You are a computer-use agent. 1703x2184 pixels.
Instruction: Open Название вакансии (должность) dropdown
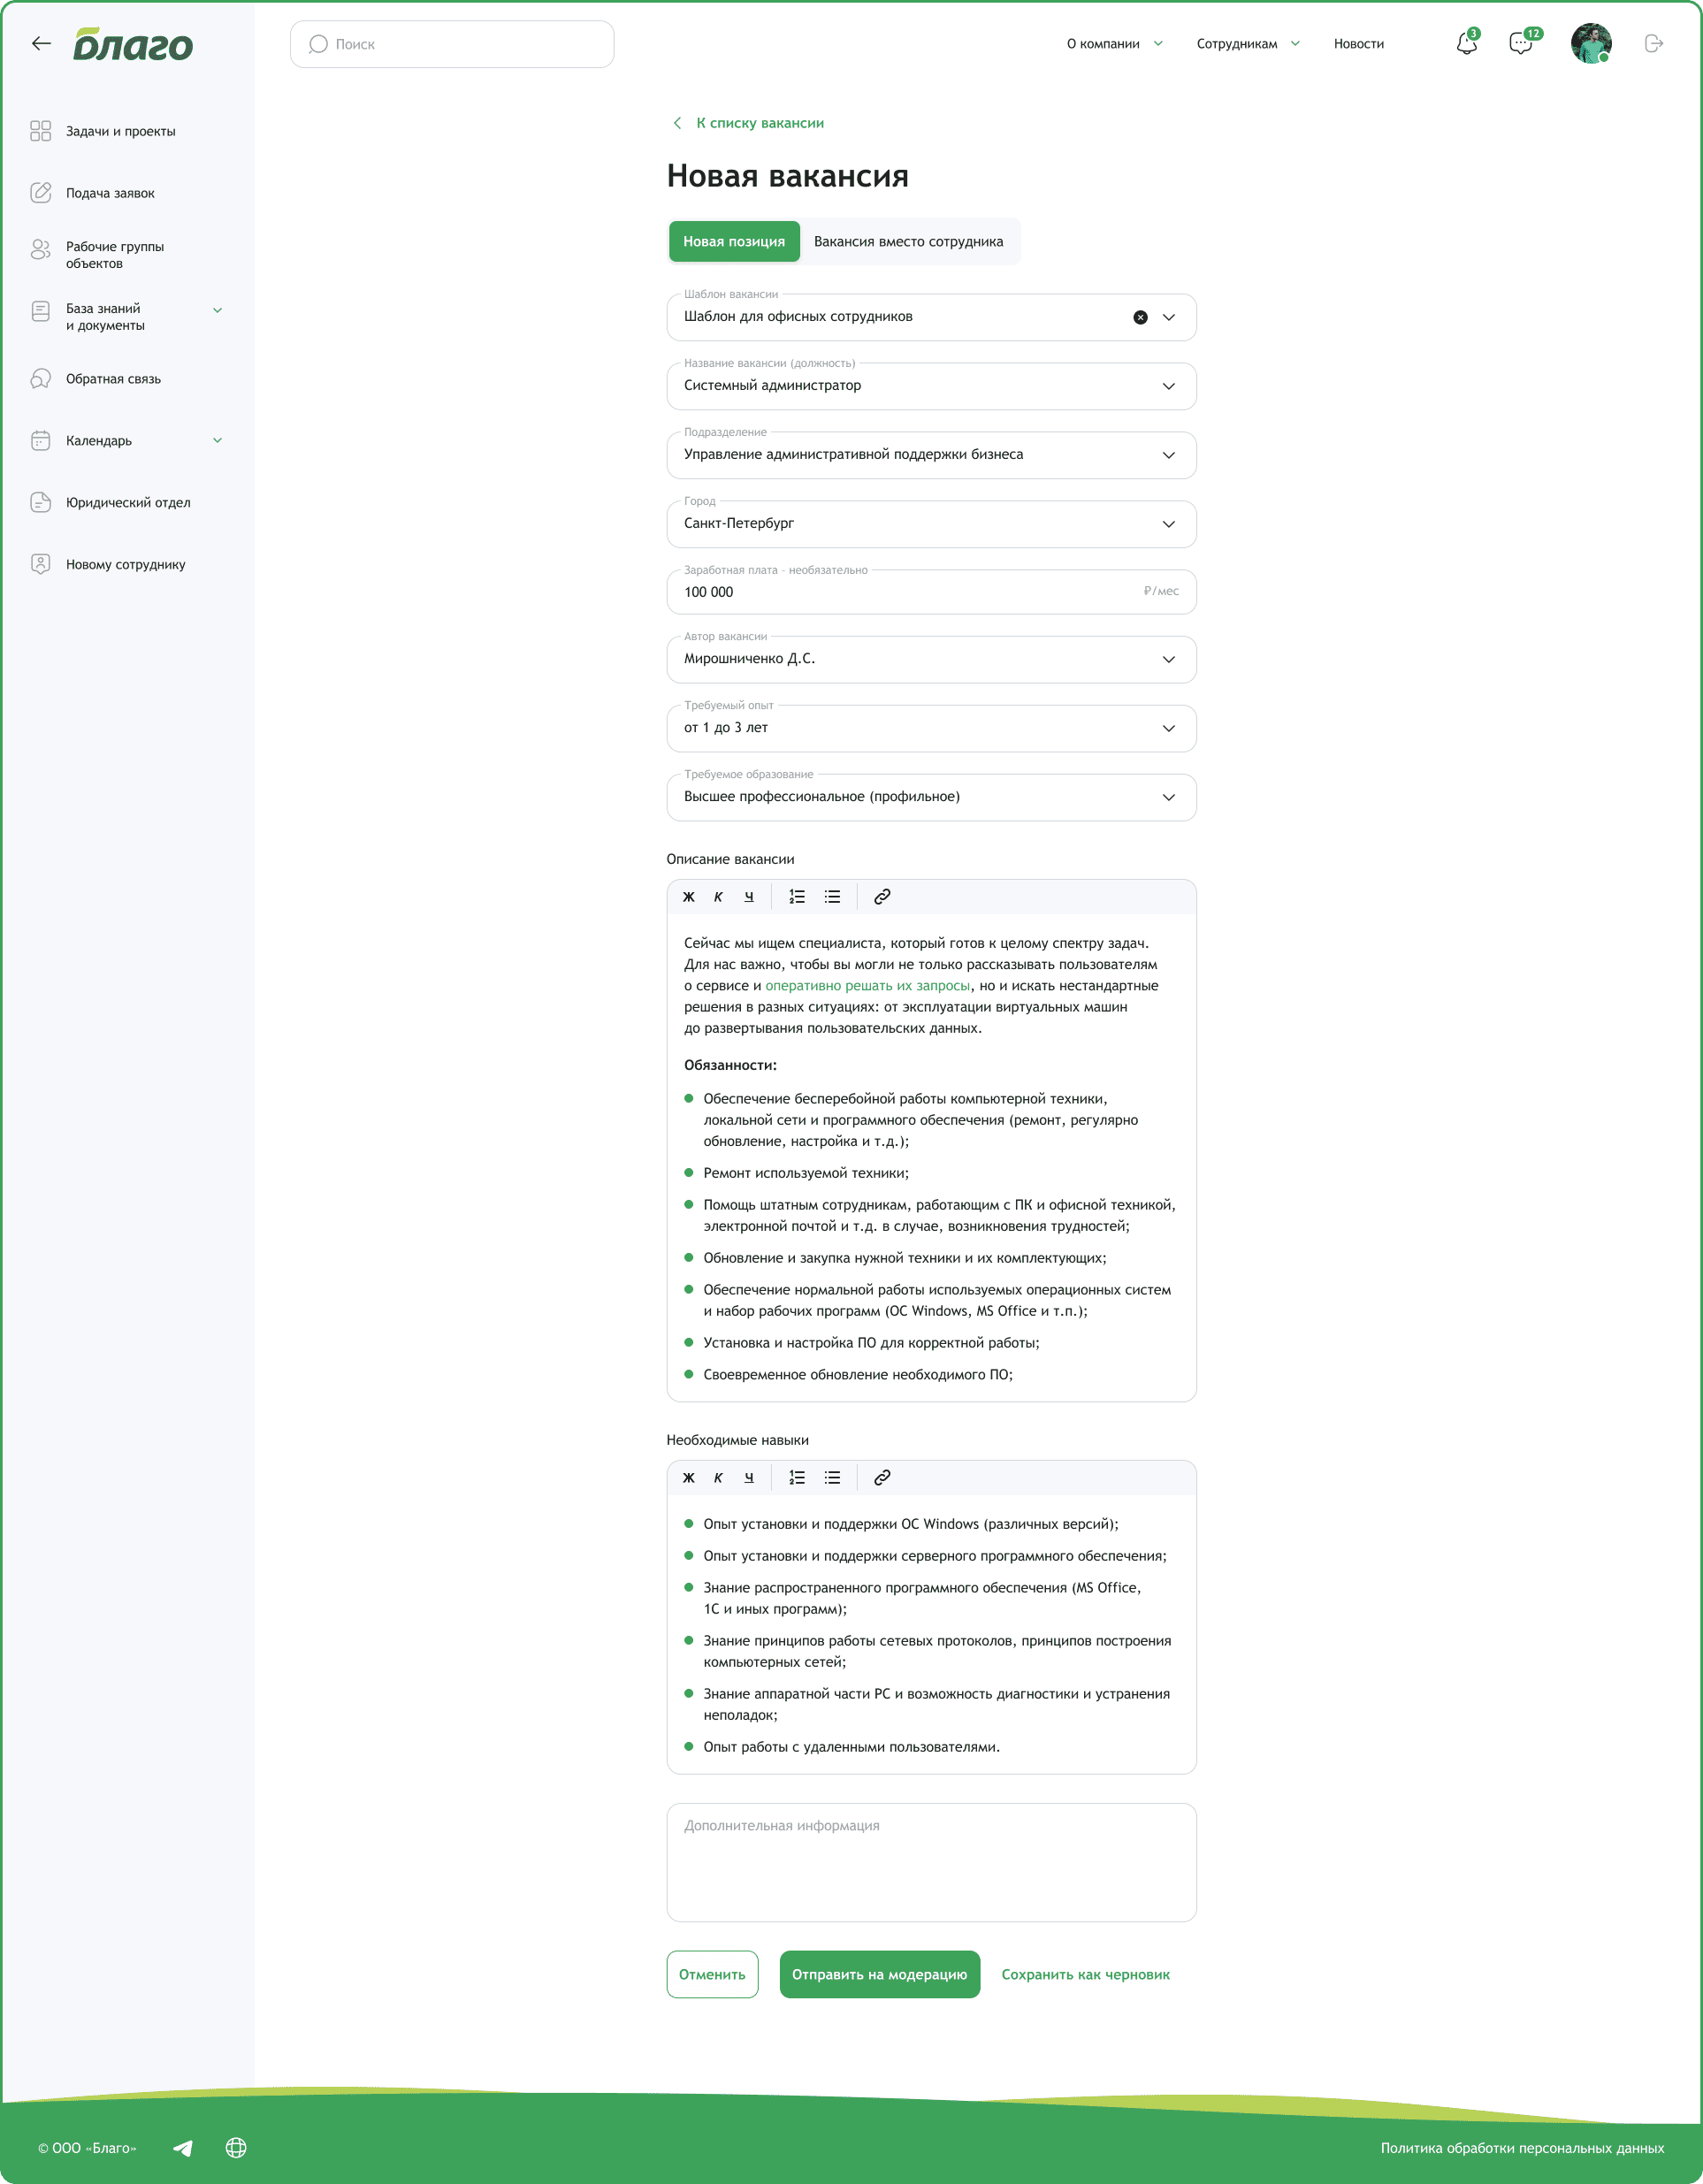point(931,386)
